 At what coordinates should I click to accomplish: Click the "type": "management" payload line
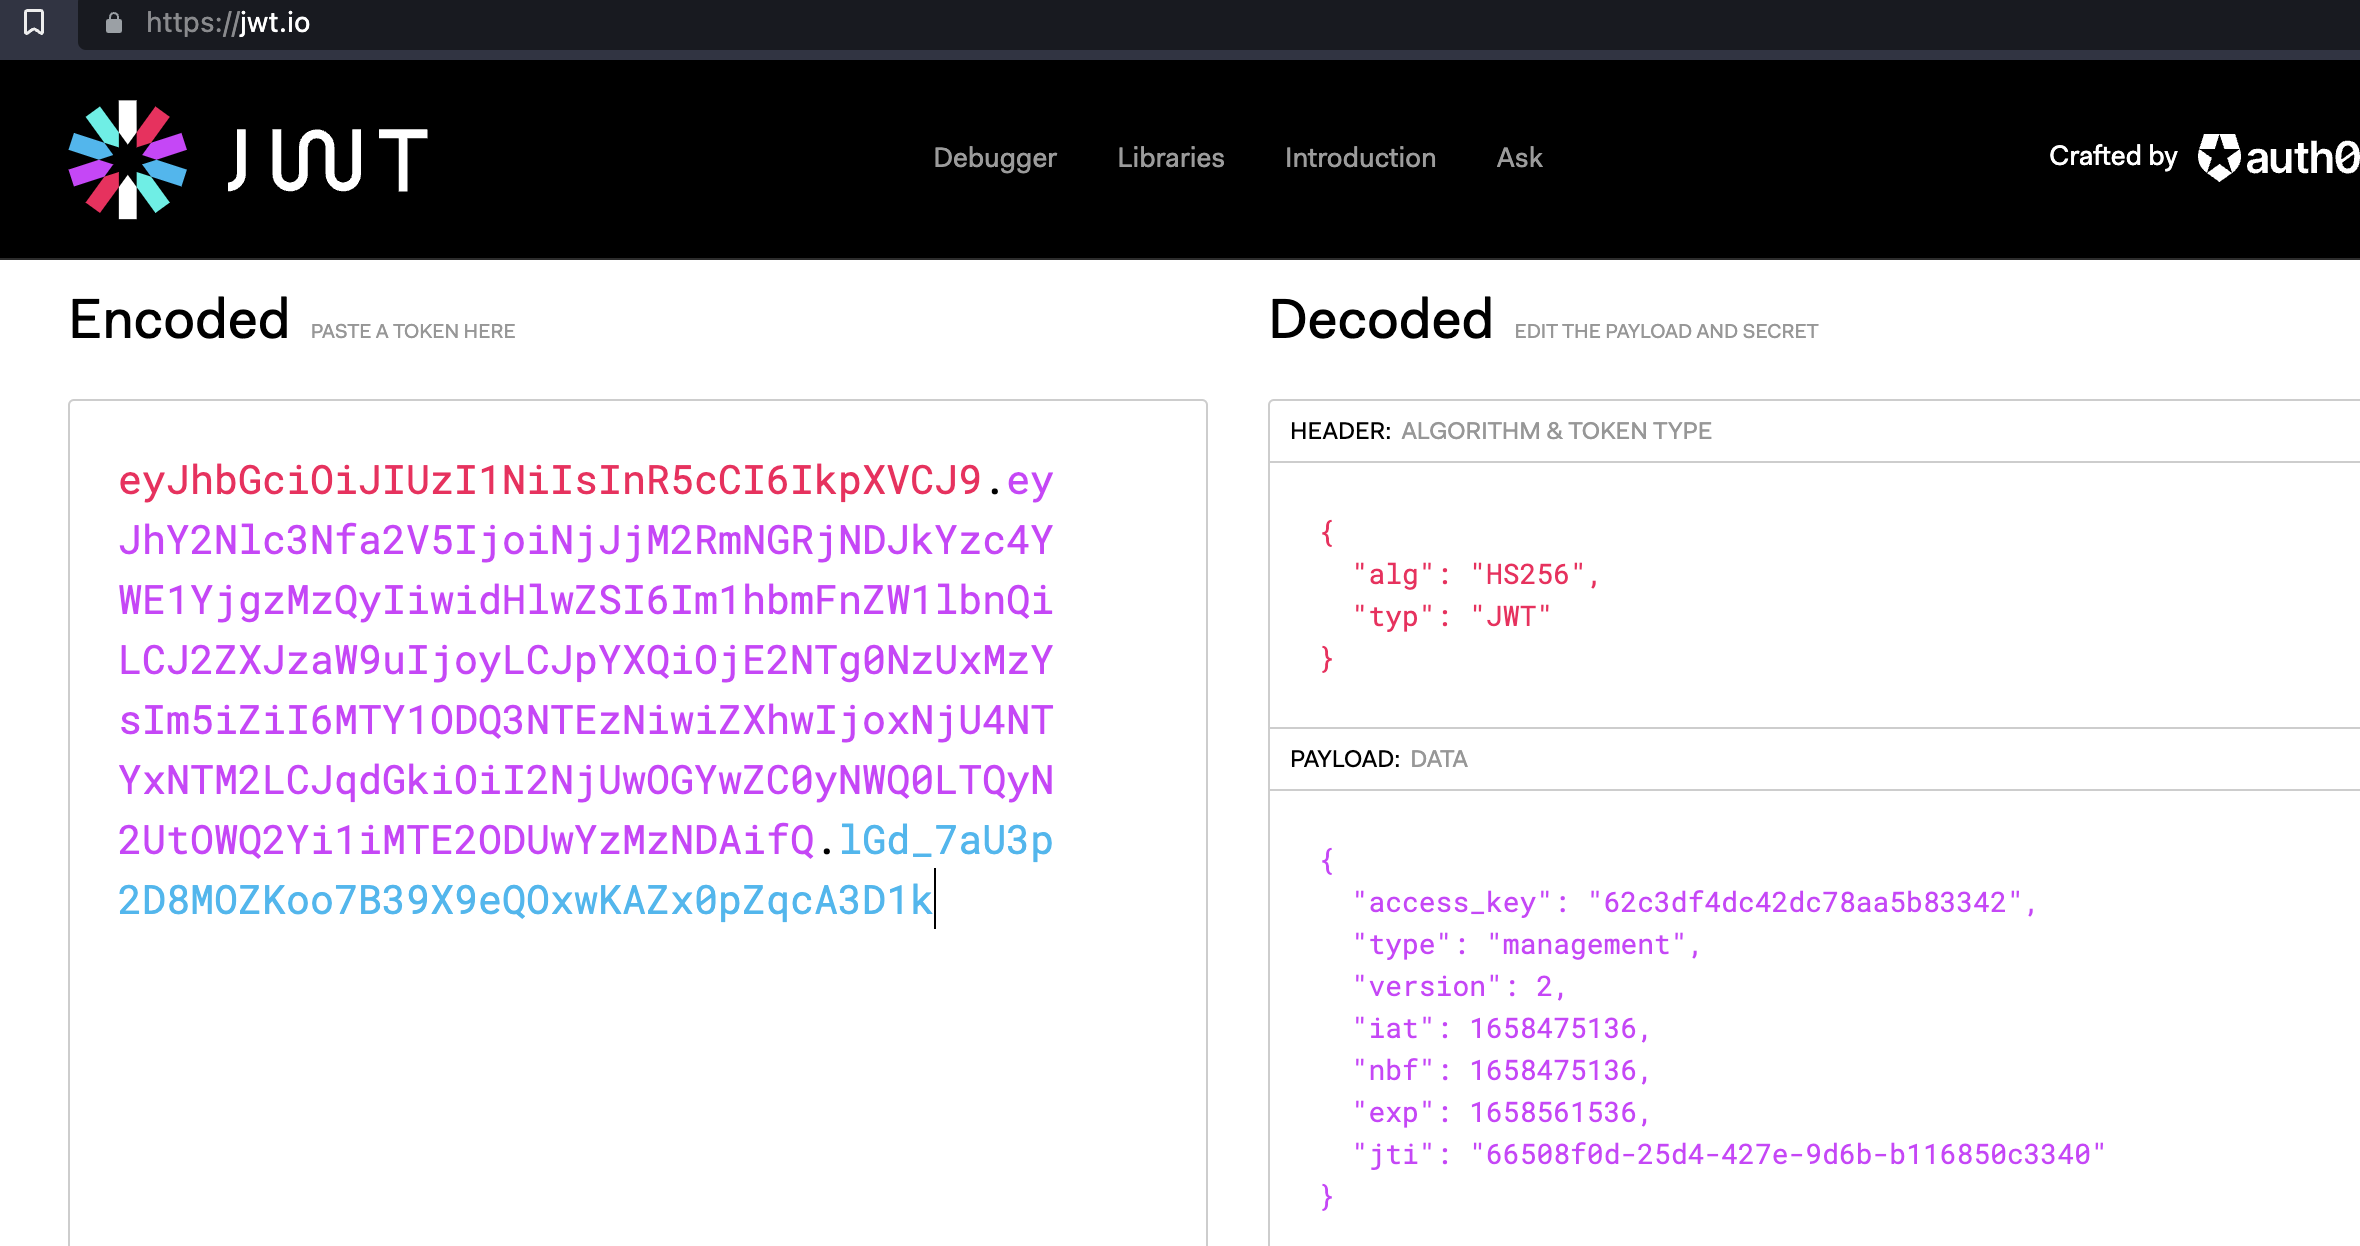coord(1525,945)
